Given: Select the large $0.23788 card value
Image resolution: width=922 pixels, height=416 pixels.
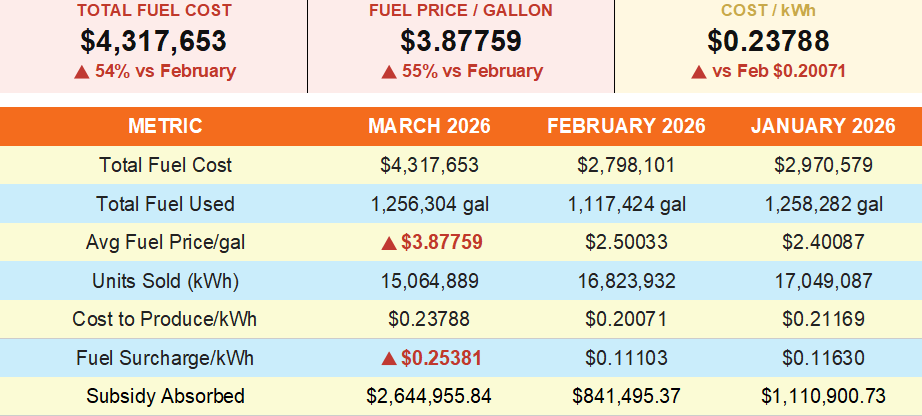Looking at the screenshot, I should (768, 41).
